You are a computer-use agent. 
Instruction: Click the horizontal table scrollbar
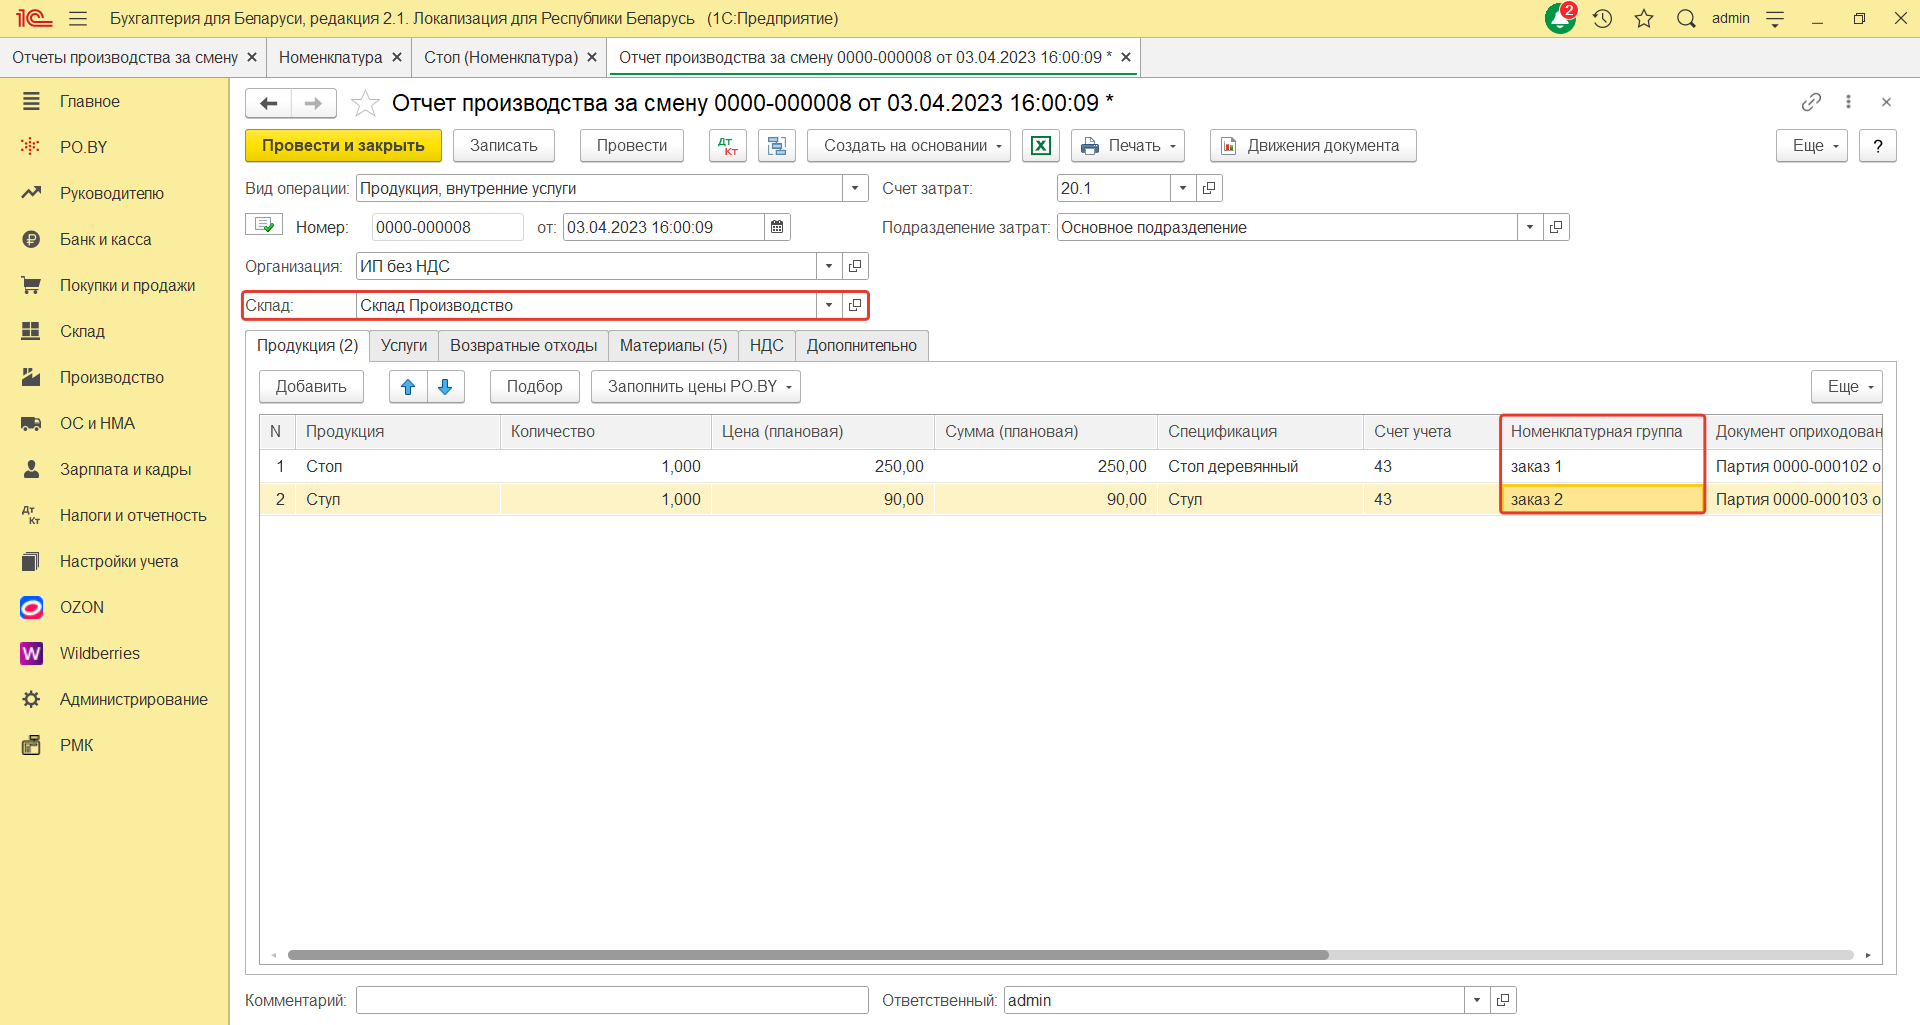(x=808, y=955)
